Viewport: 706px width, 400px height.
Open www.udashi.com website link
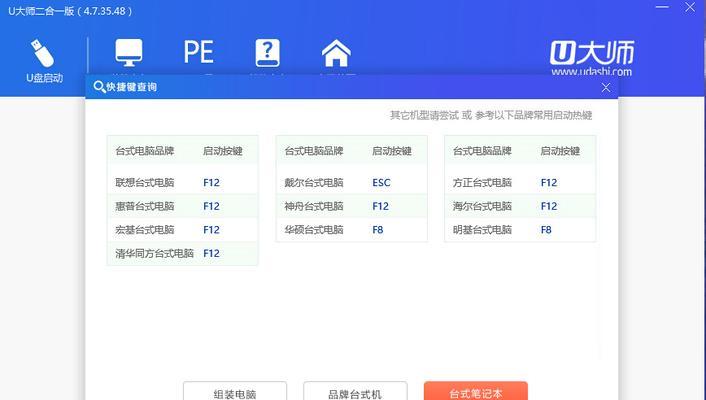point(592,71)
